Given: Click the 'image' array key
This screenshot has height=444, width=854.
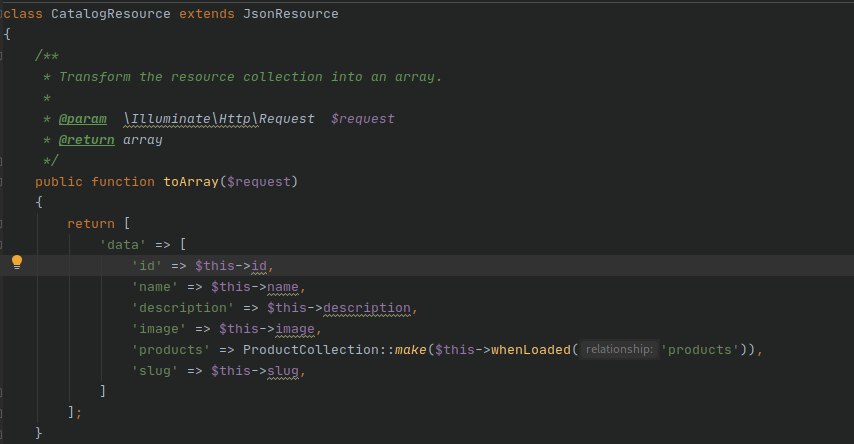Looking at the screenshot, I should point(158,329).
